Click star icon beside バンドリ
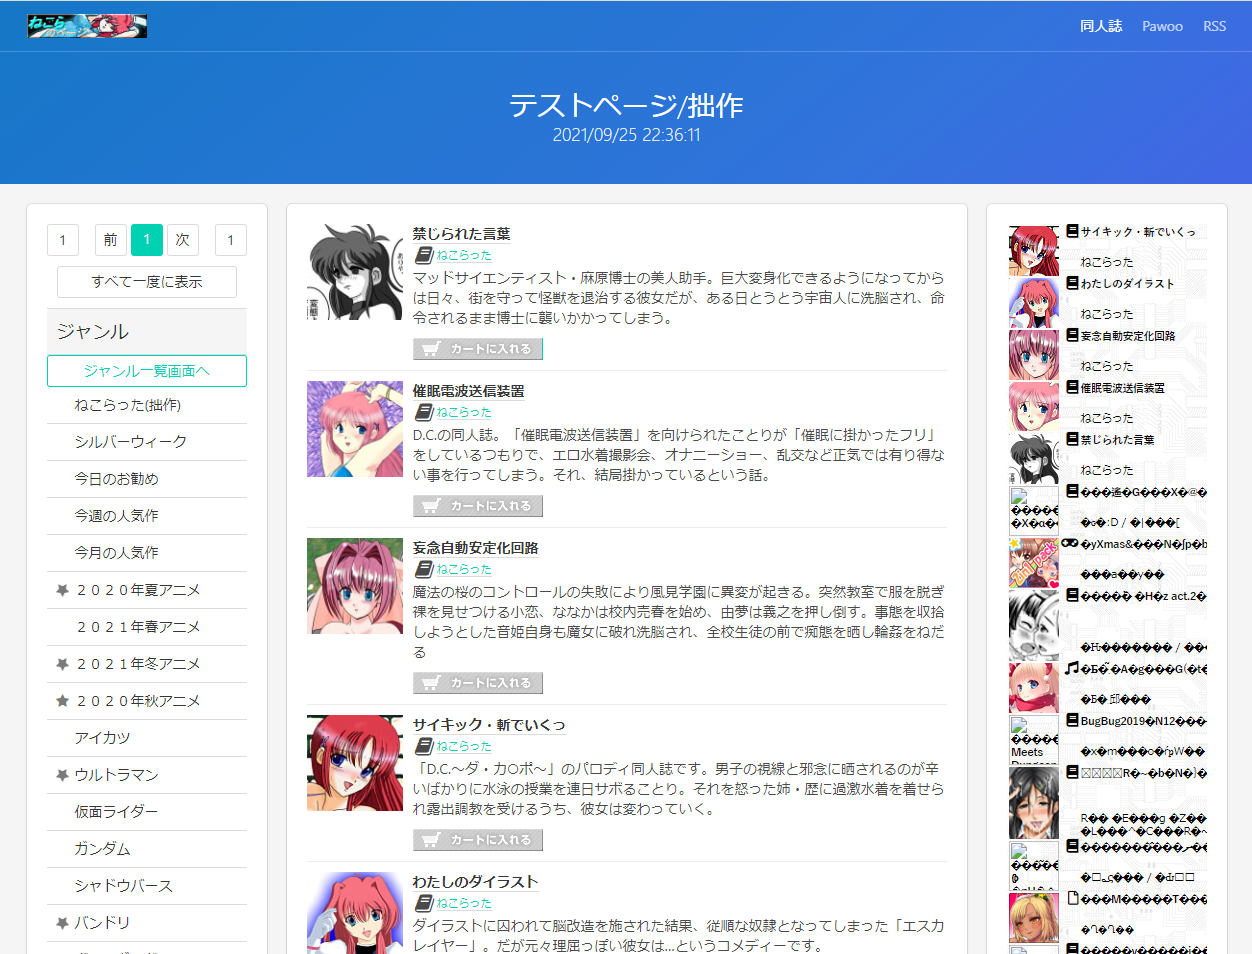1252x954 pixels. coord(62,923)
